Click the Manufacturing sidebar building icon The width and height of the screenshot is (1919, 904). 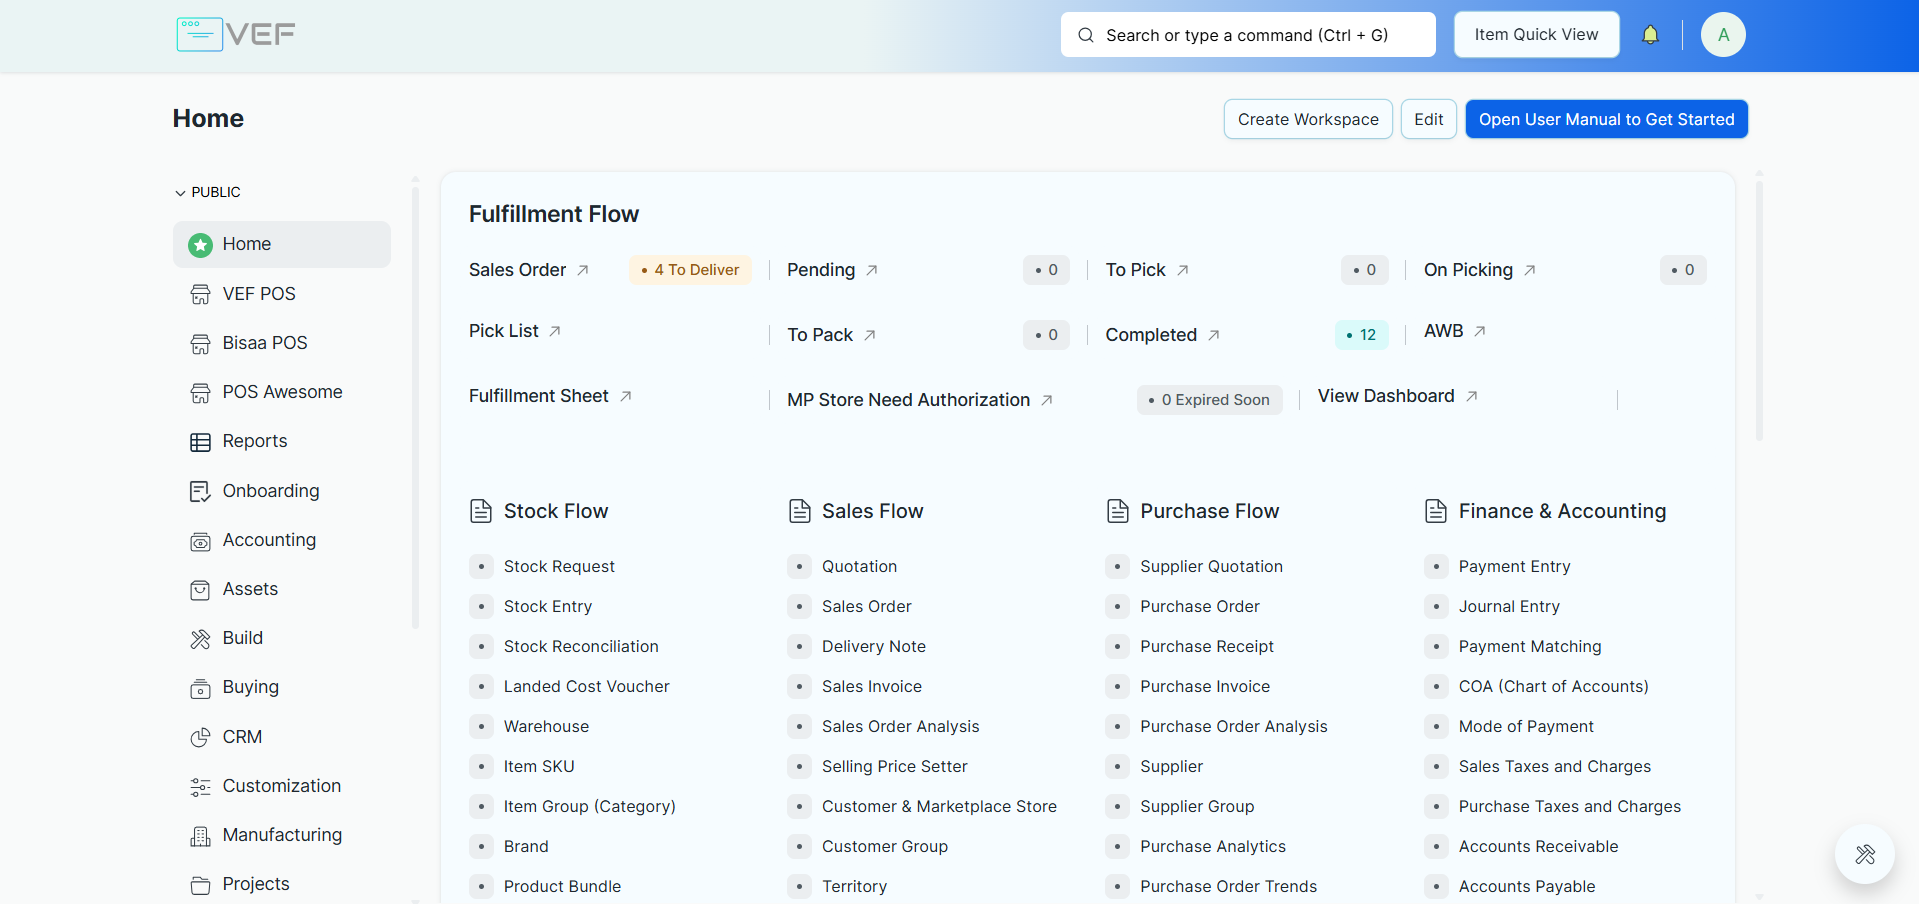coord(200,836)
